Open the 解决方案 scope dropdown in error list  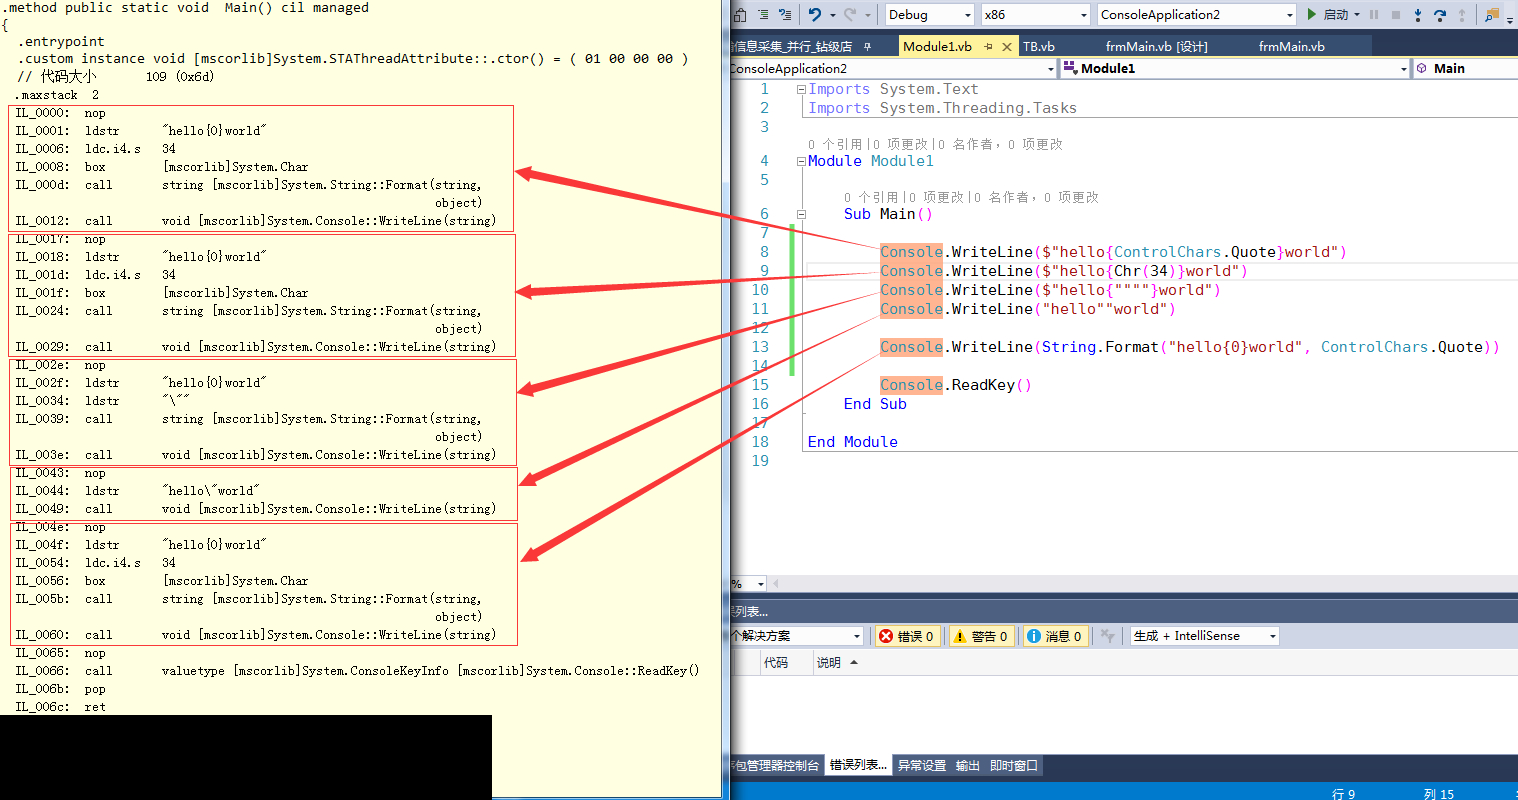(x=797, y=636)
